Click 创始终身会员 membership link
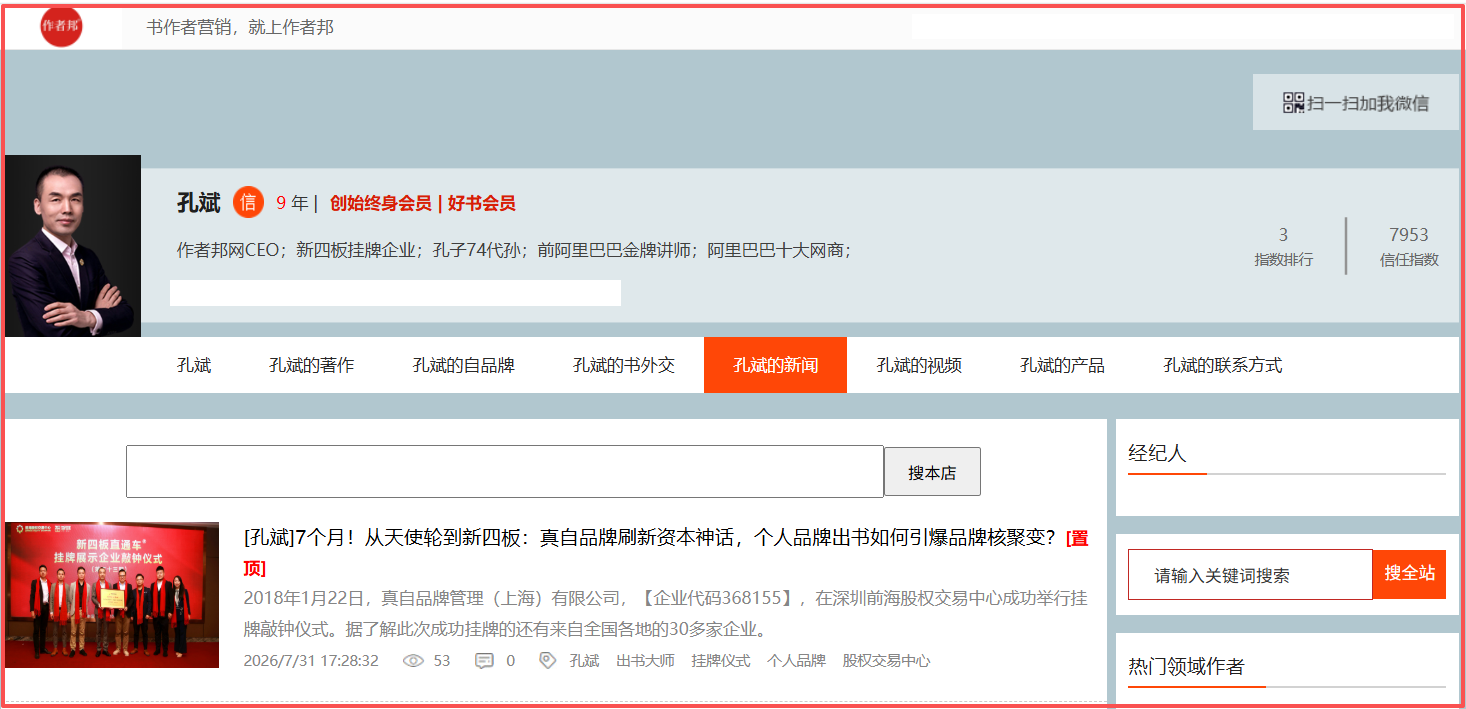 tap(381, 203)
